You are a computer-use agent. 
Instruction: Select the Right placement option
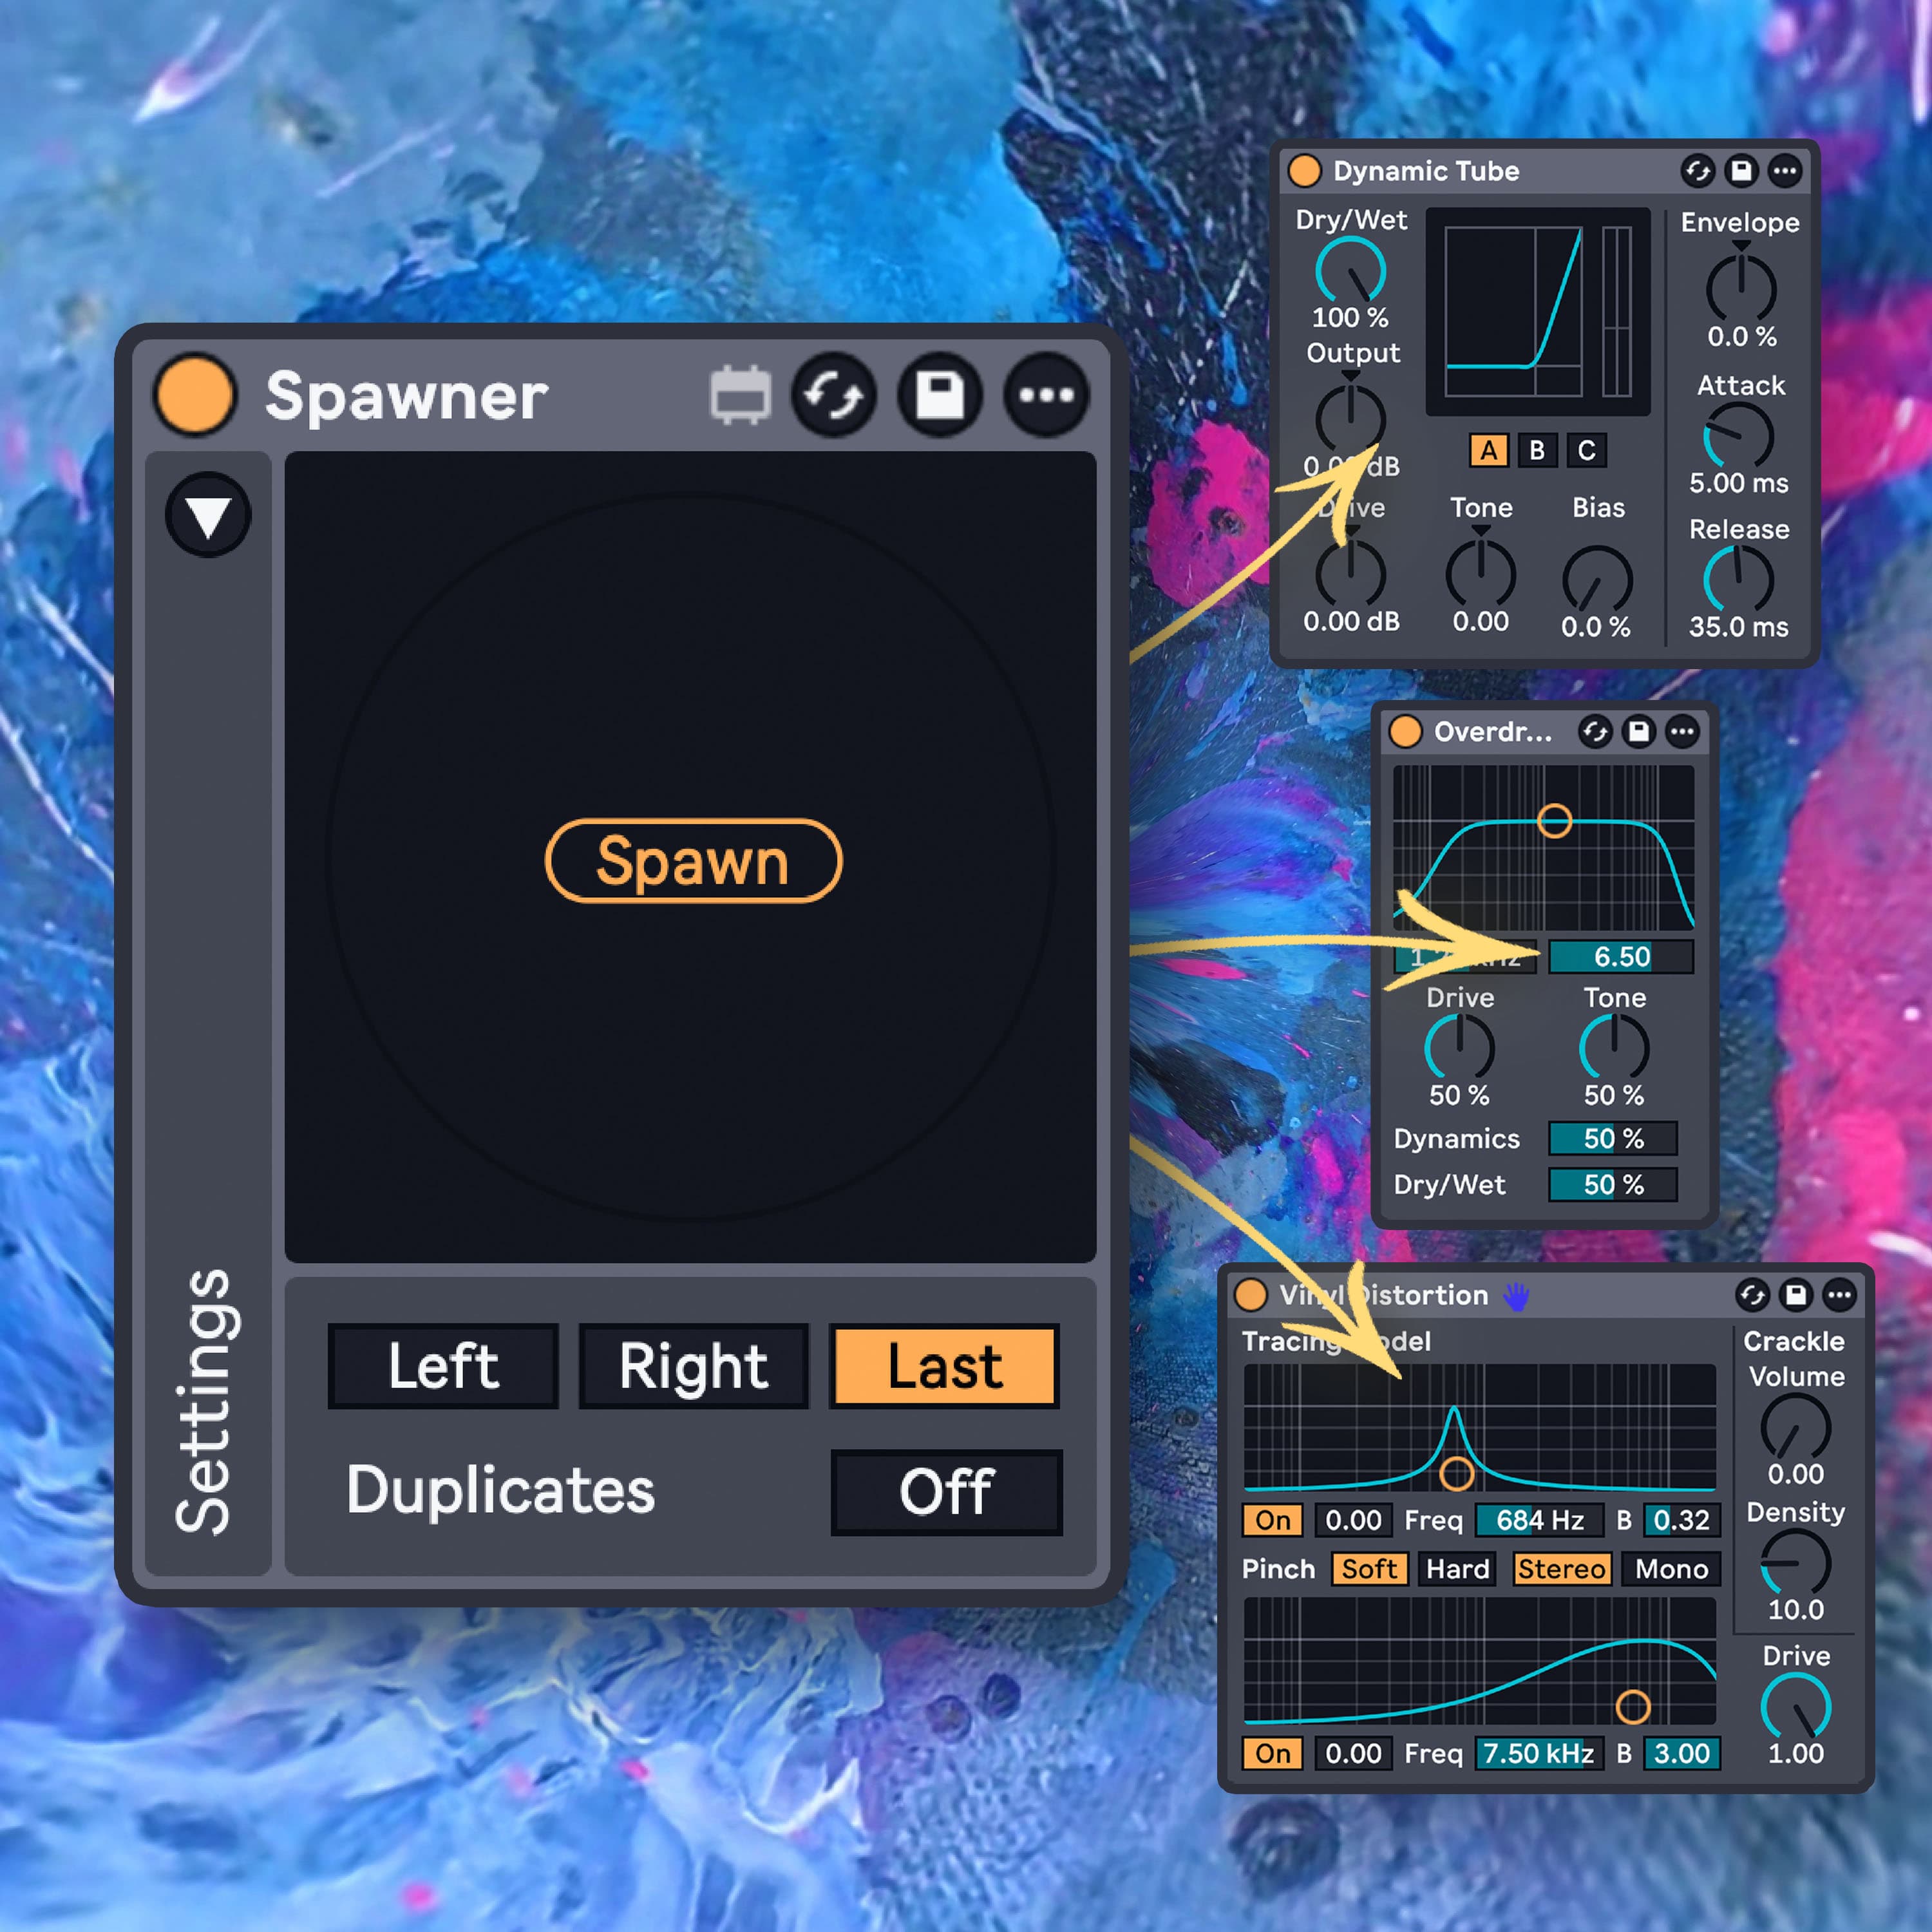pos(693,1366)
